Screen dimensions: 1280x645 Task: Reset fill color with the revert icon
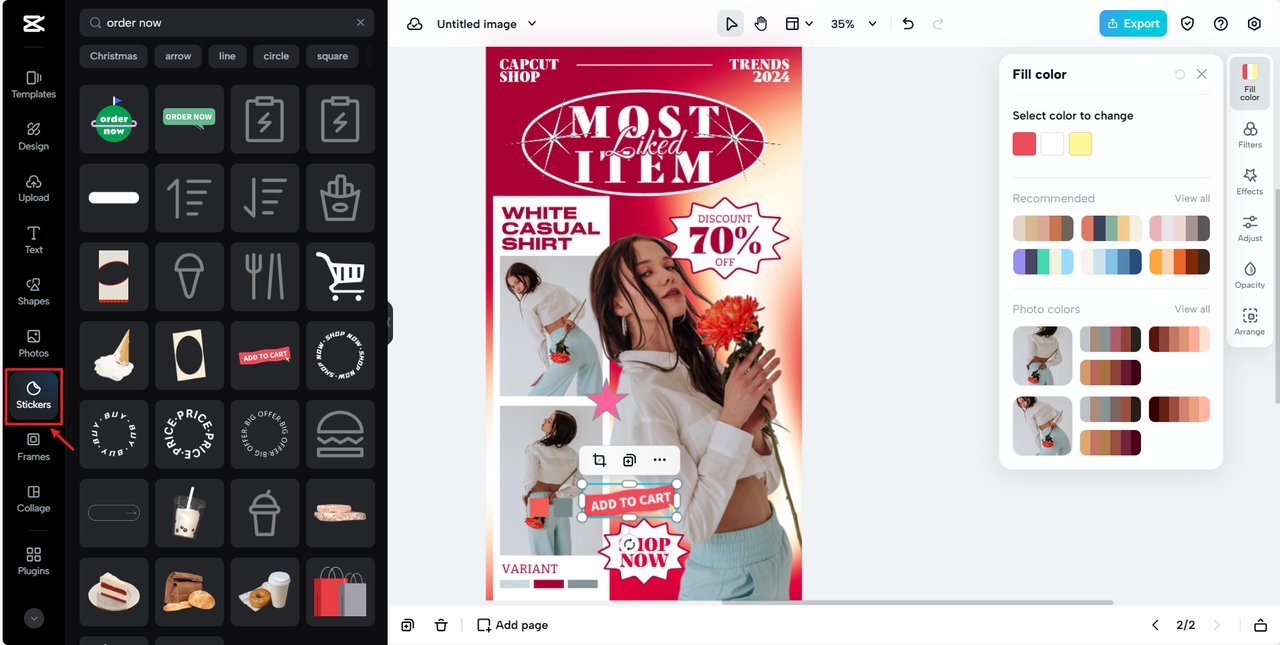tap(1180, 74)
